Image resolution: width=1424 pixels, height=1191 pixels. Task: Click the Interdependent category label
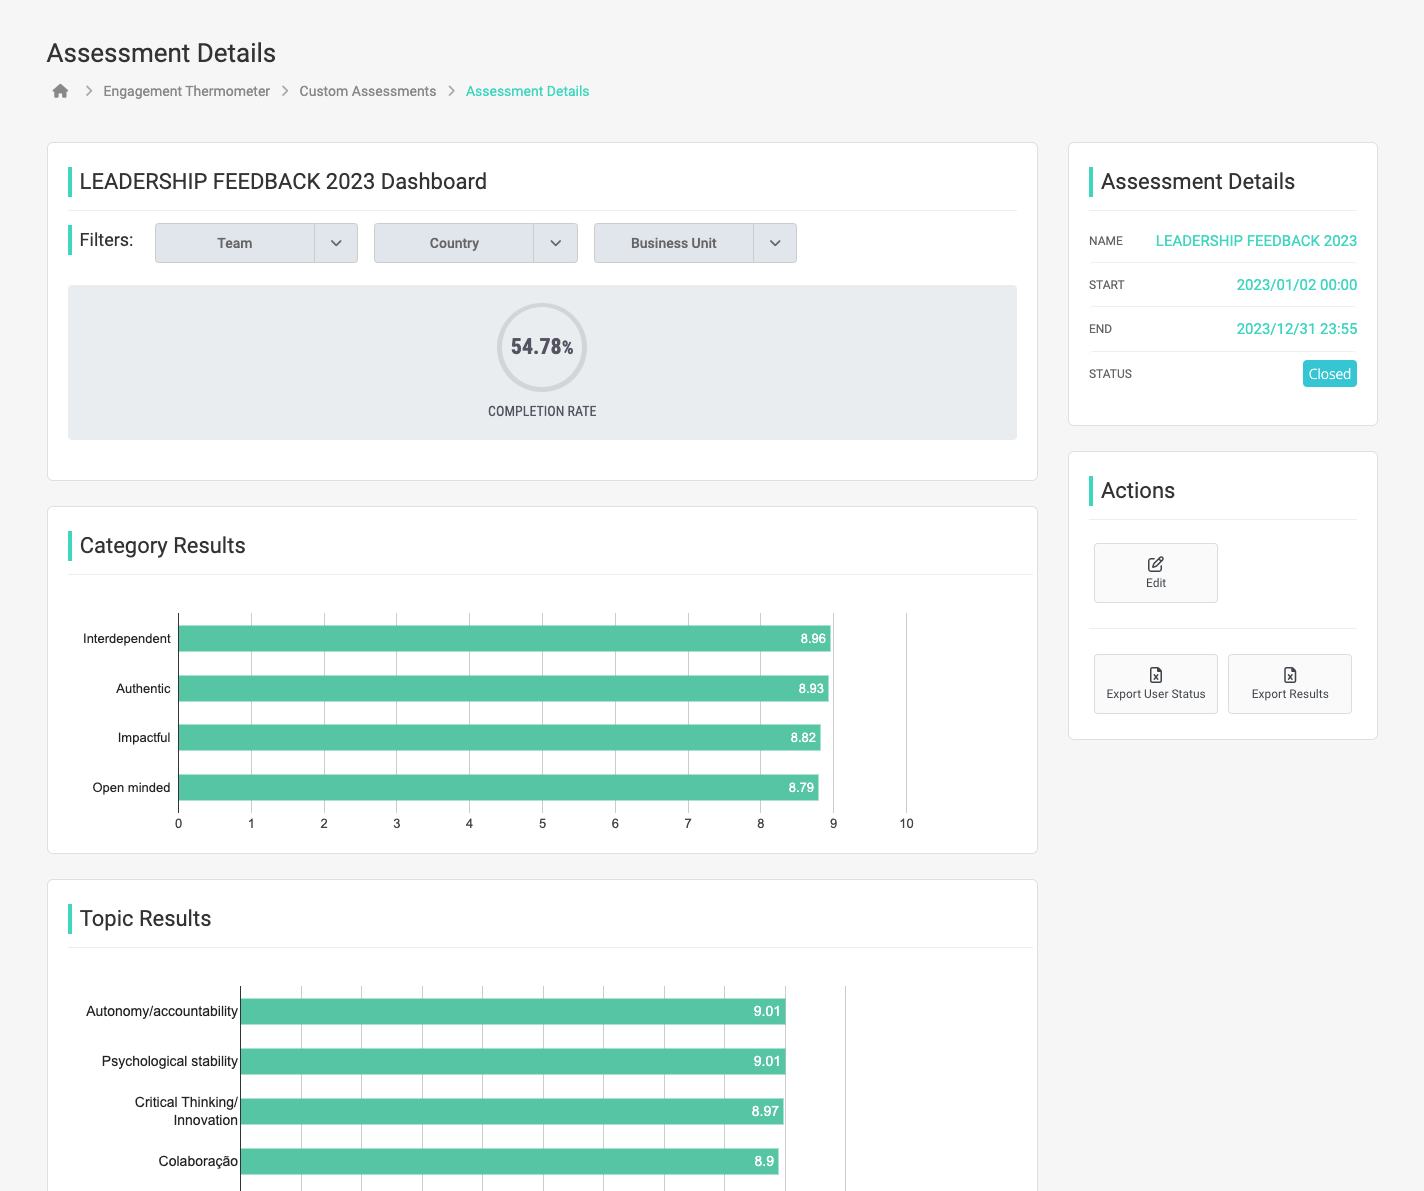click(127, 639)
